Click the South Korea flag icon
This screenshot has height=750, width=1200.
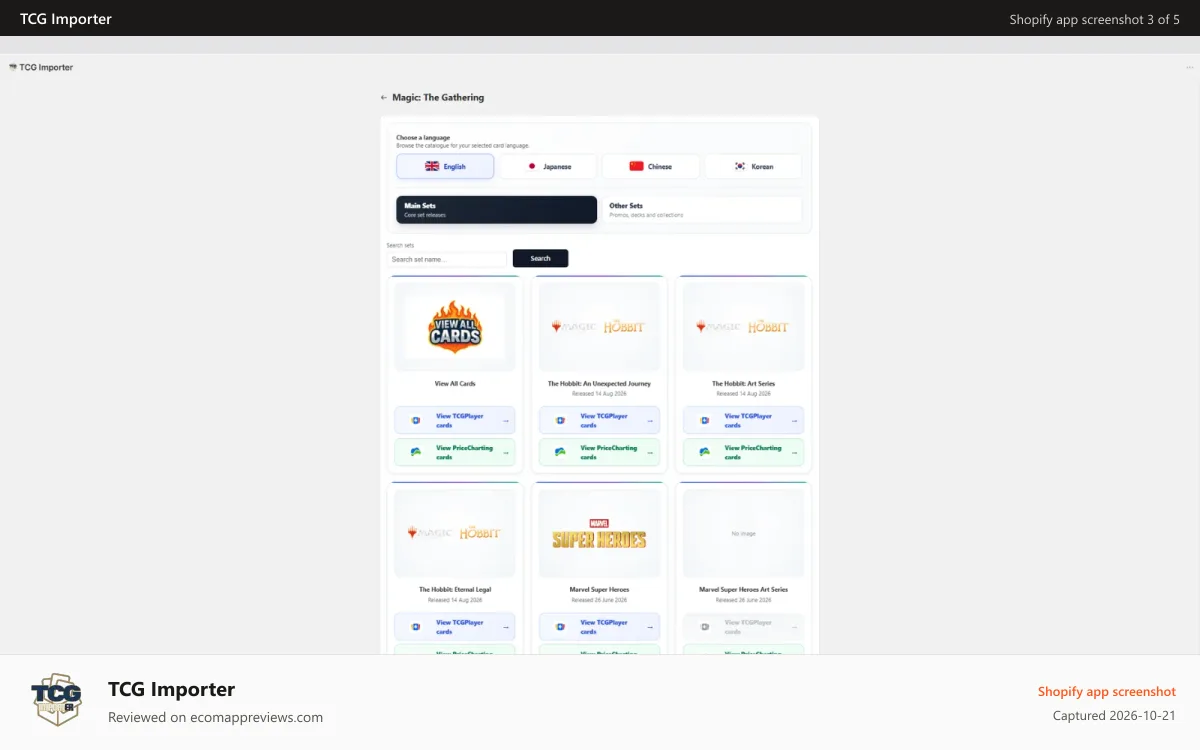[x=740, y=167]
